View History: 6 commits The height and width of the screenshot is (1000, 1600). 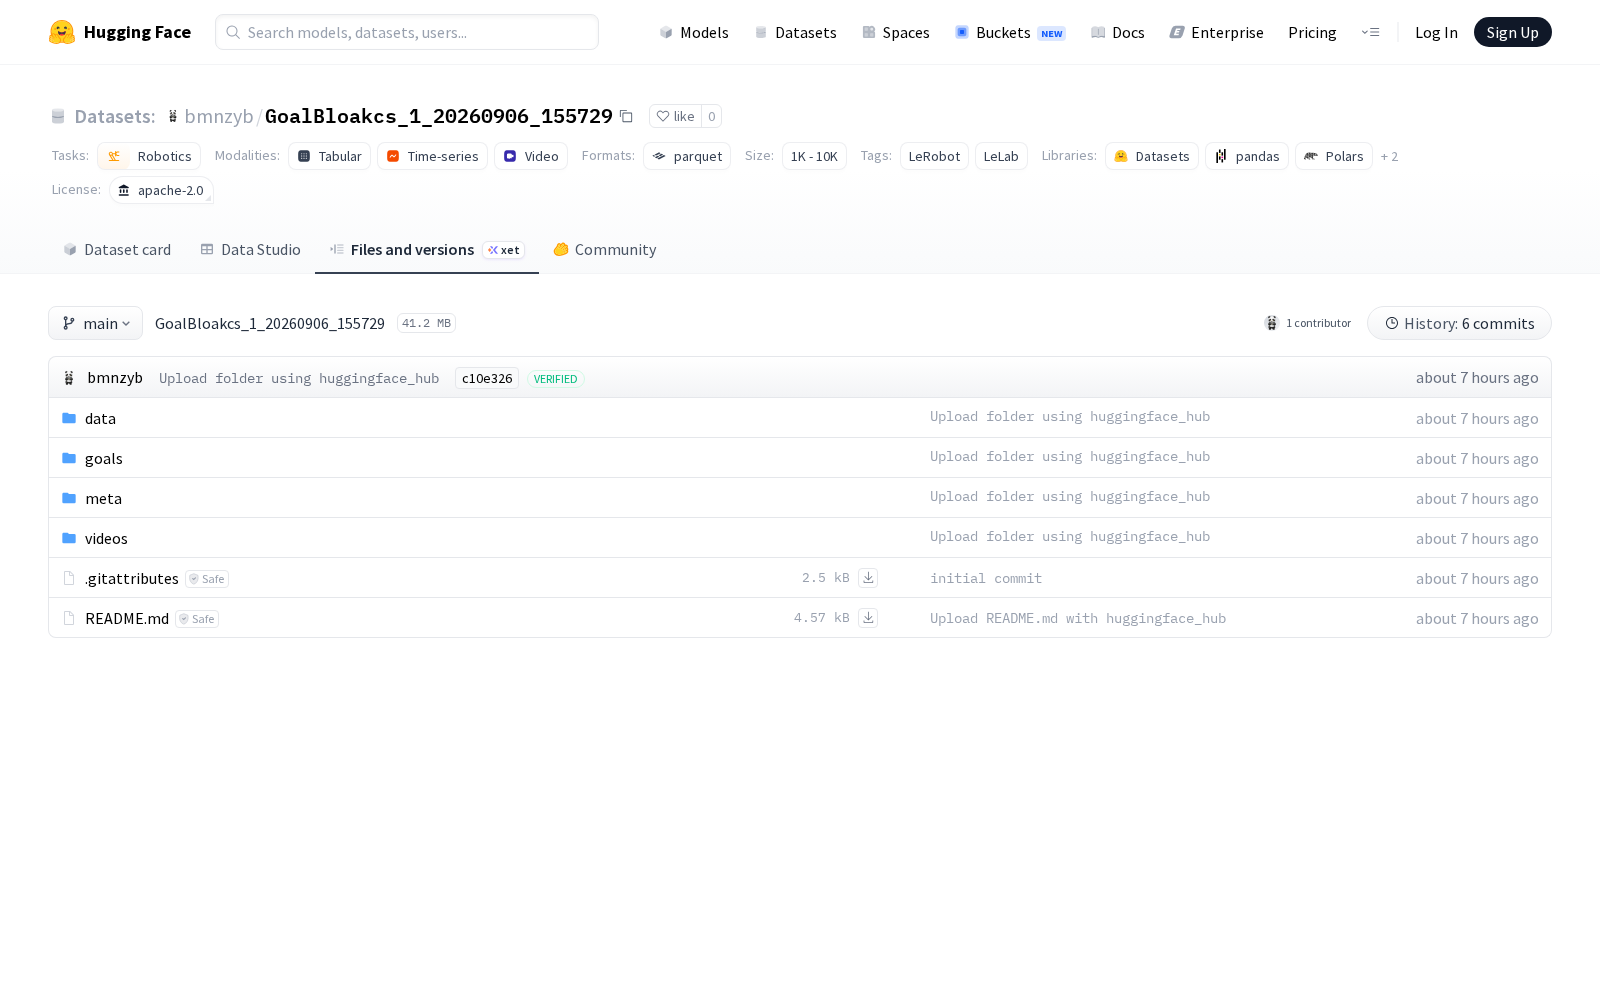click(1459, 323)
